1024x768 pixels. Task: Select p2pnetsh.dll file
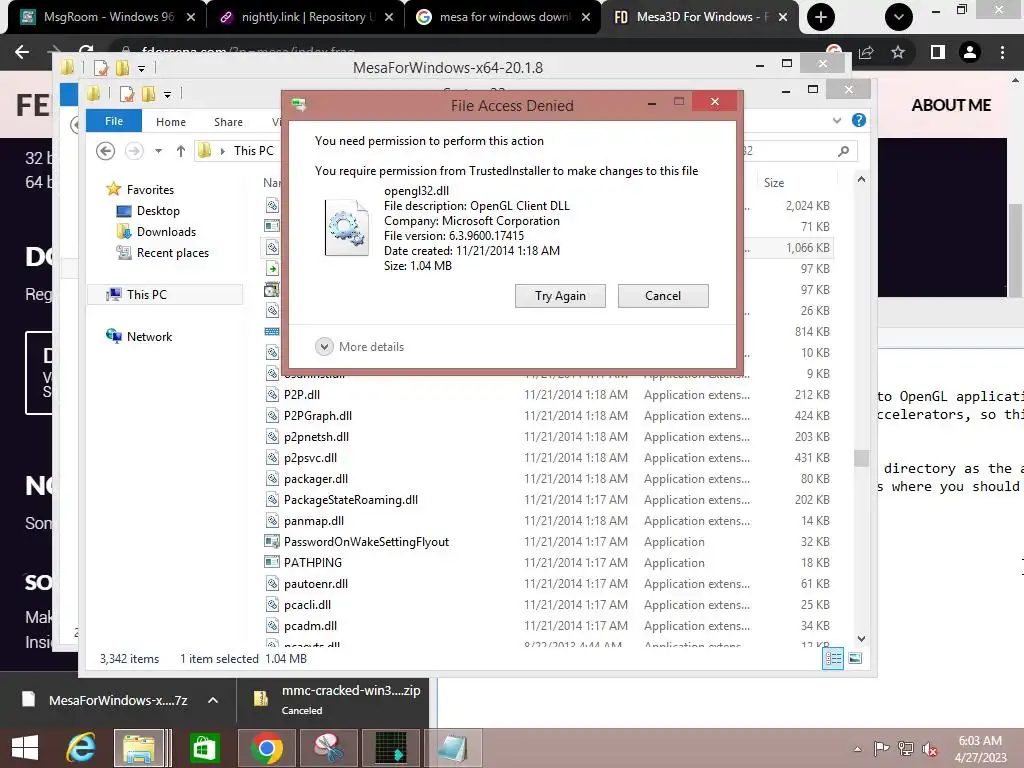click(x=316, y=436)
